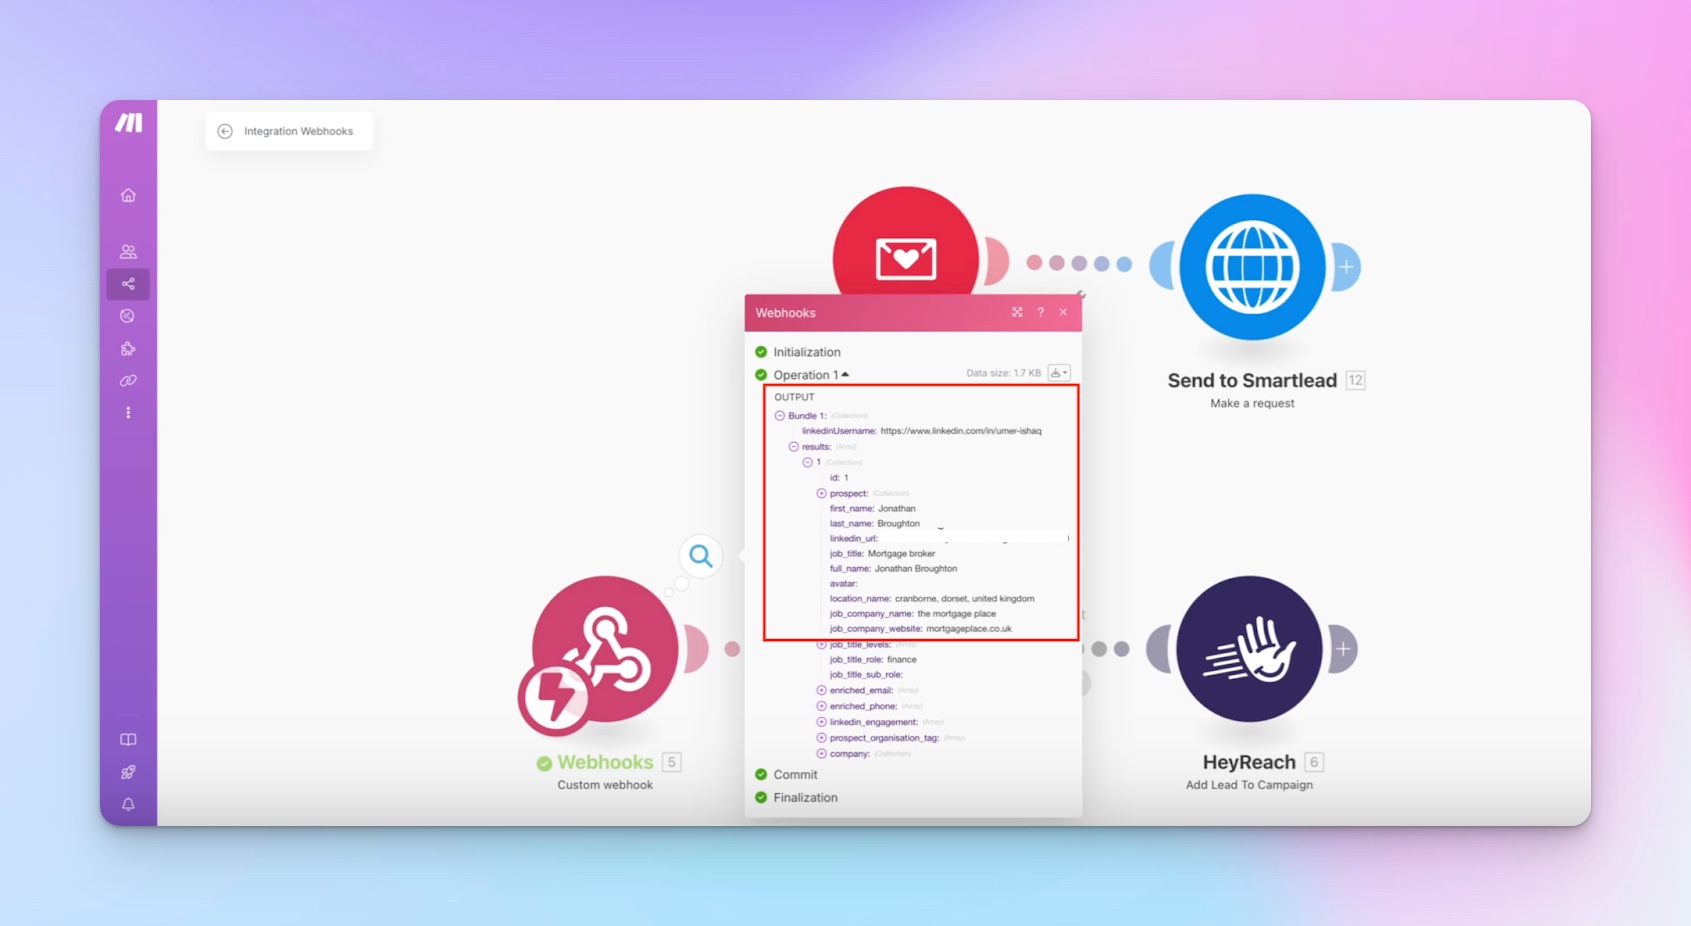This screenshot has height=926, width=1691.
Task: Collapse the Operation 1 section
Action: [x=811, y=375]
